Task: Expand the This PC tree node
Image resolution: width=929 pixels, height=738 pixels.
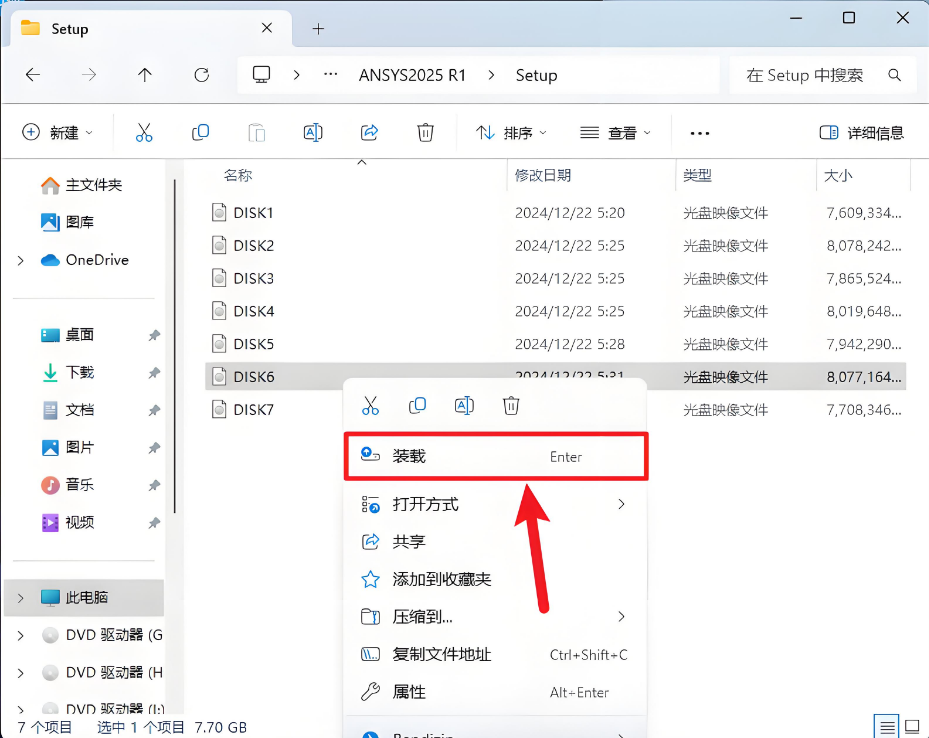Action: pos(21,598)
